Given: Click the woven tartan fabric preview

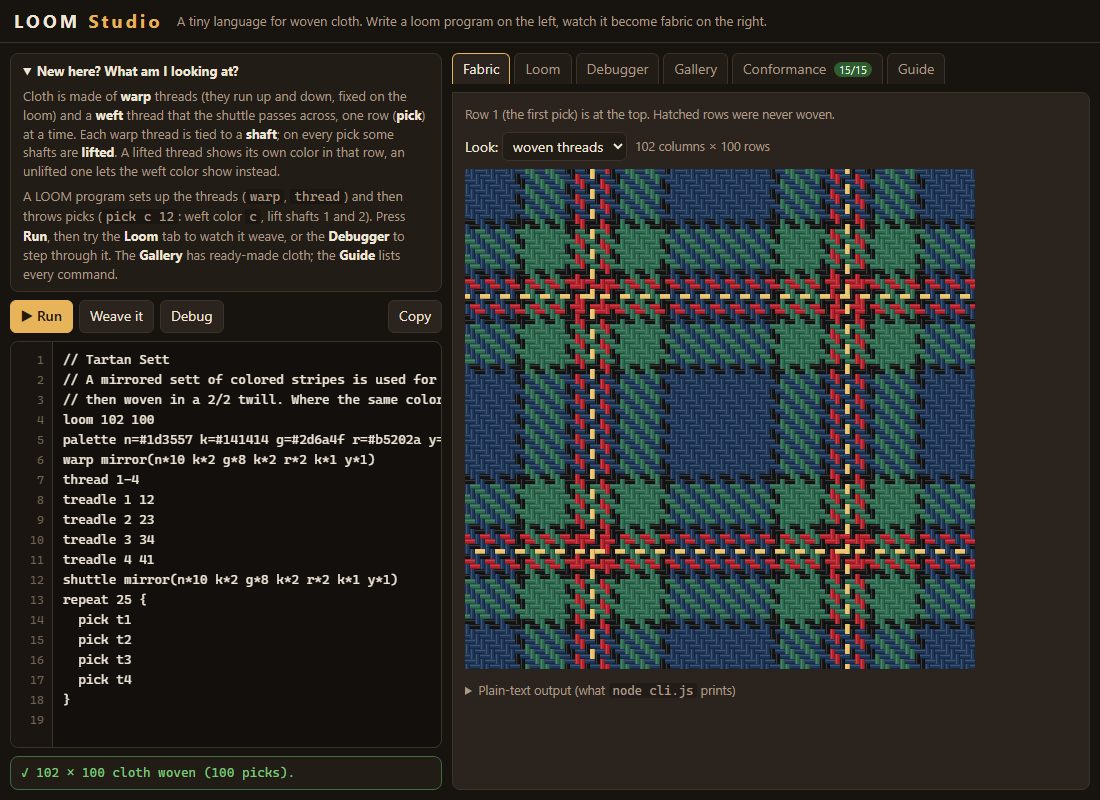Looking at the screenshot, I should [x=720, y=419].
